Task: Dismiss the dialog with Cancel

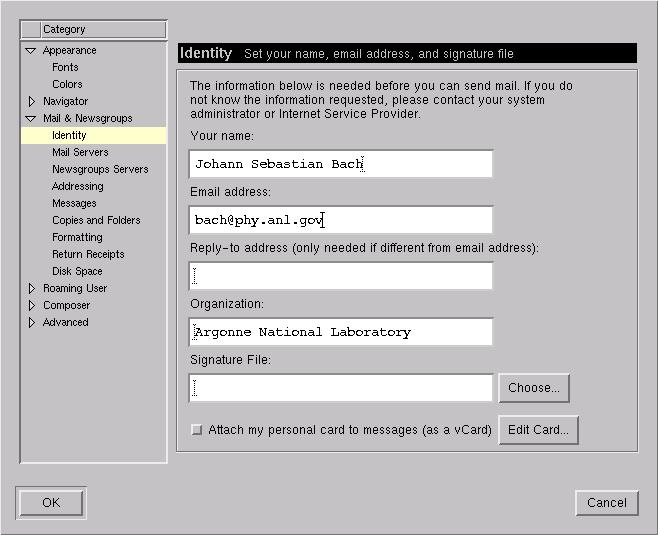Action: (x=607, y=503)
